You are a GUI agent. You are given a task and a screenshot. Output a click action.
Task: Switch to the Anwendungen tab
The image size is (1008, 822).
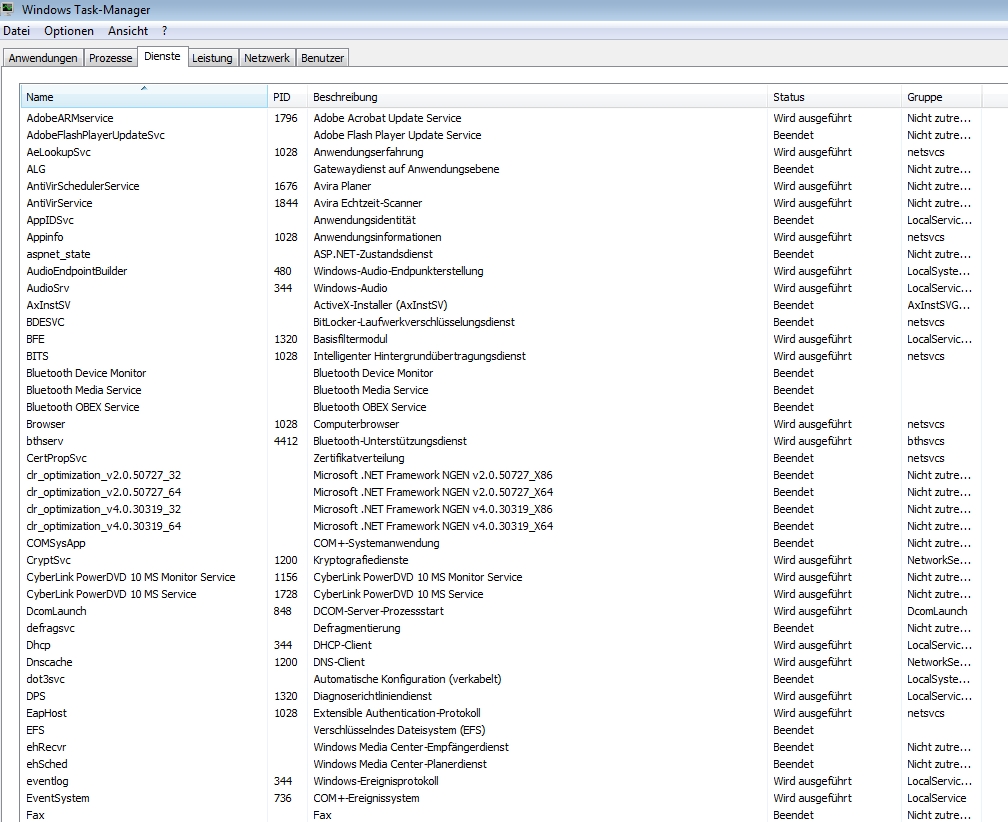click(43, 58)
